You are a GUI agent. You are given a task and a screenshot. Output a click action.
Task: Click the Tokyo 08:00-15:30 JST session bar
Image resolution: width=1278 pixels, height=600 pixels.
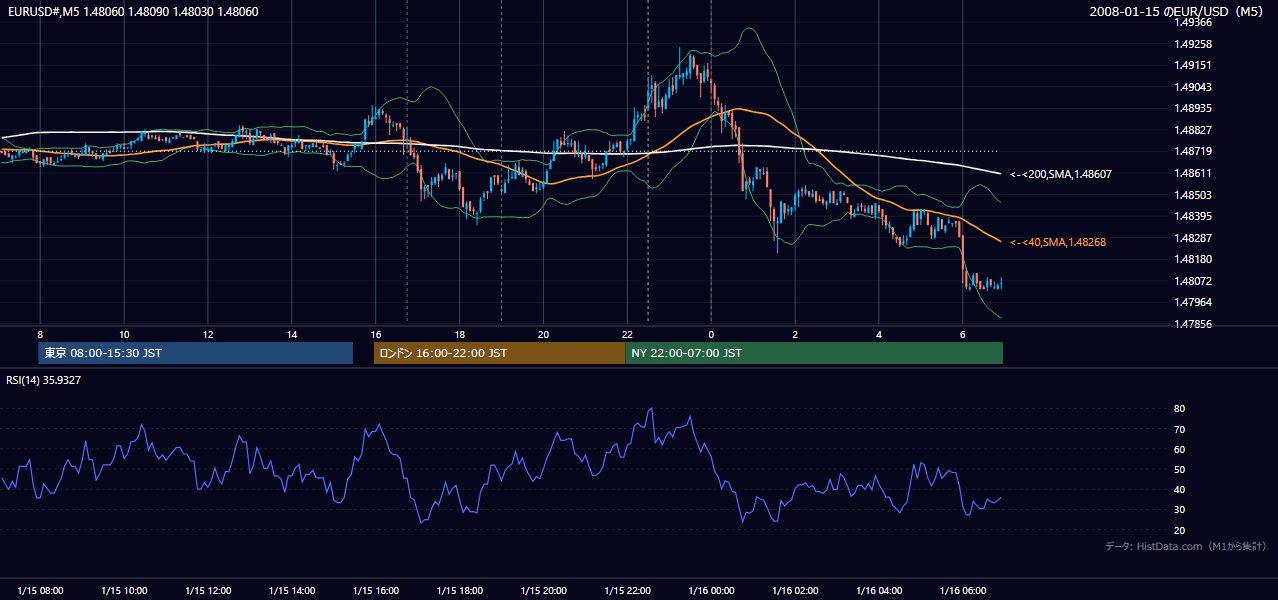(196, 353)
